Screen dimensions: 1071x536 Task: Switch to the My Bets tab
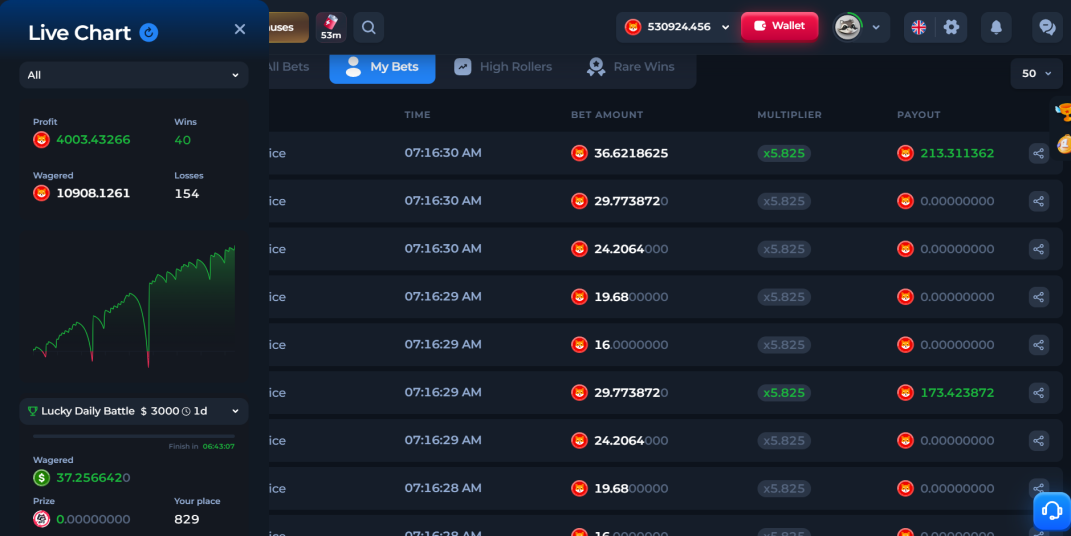click(382, 67)
